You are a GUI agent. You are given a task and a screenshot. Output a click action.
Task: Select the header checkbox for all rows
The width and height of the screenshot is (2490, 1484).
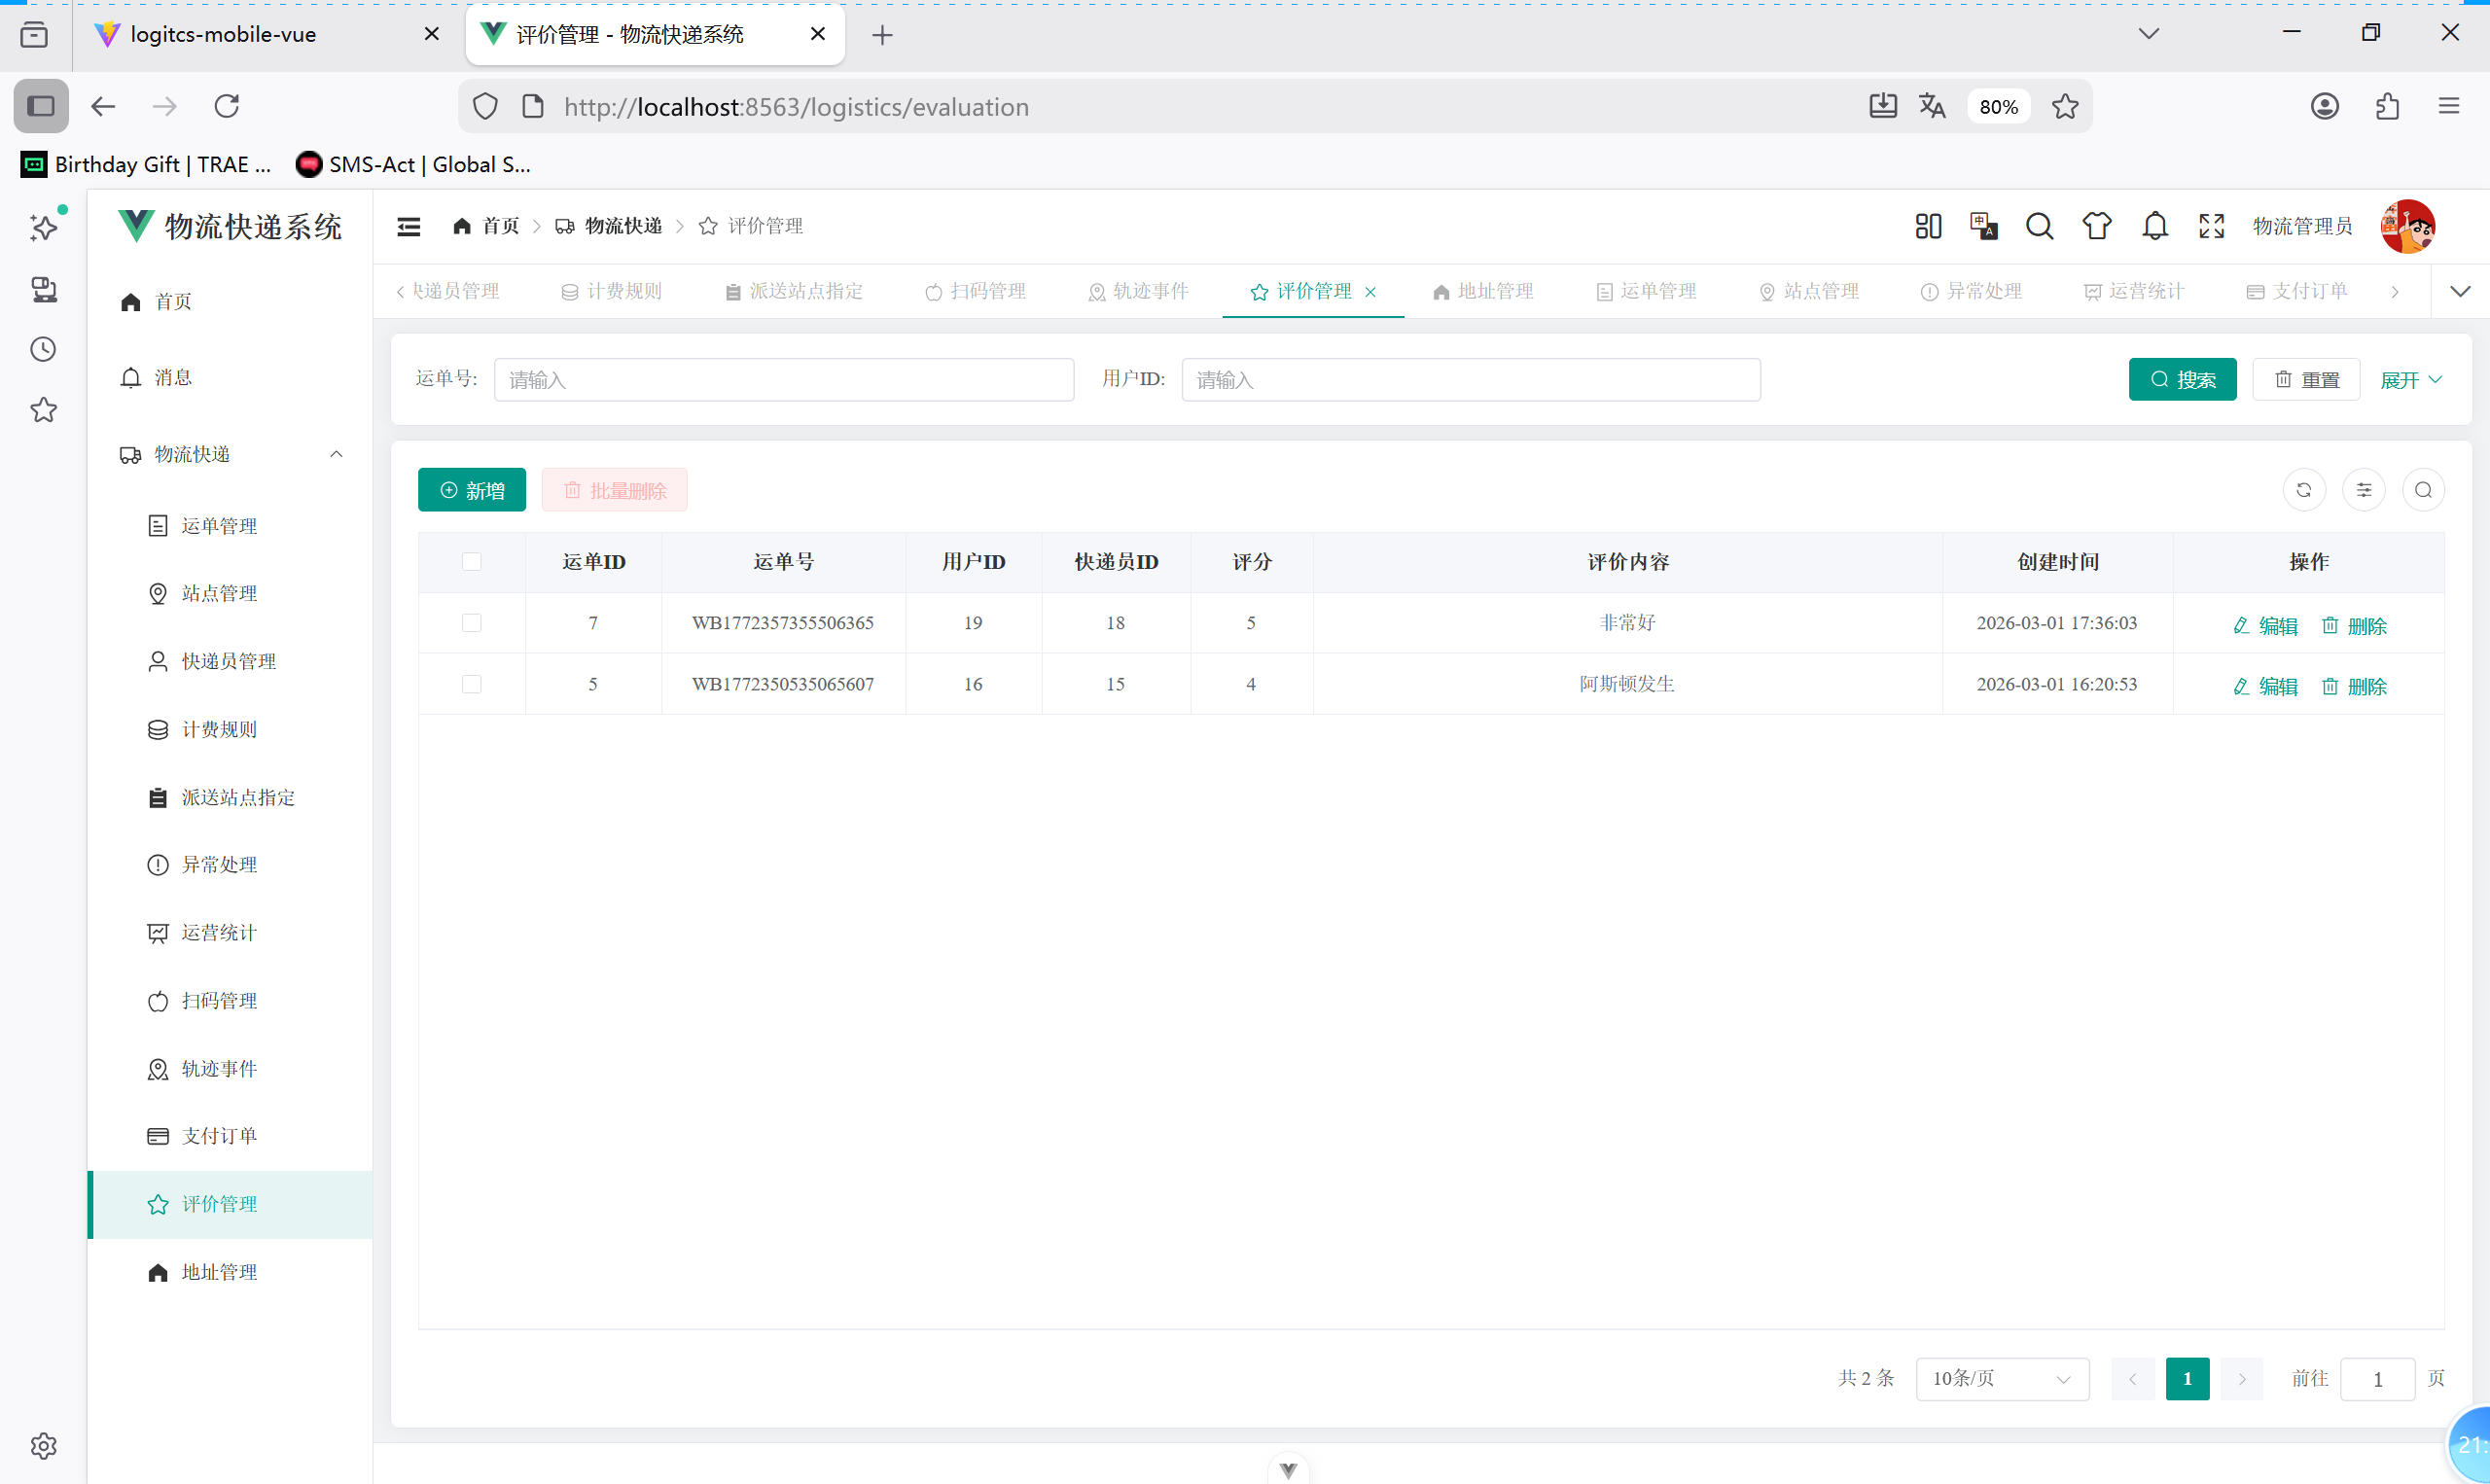472,562
